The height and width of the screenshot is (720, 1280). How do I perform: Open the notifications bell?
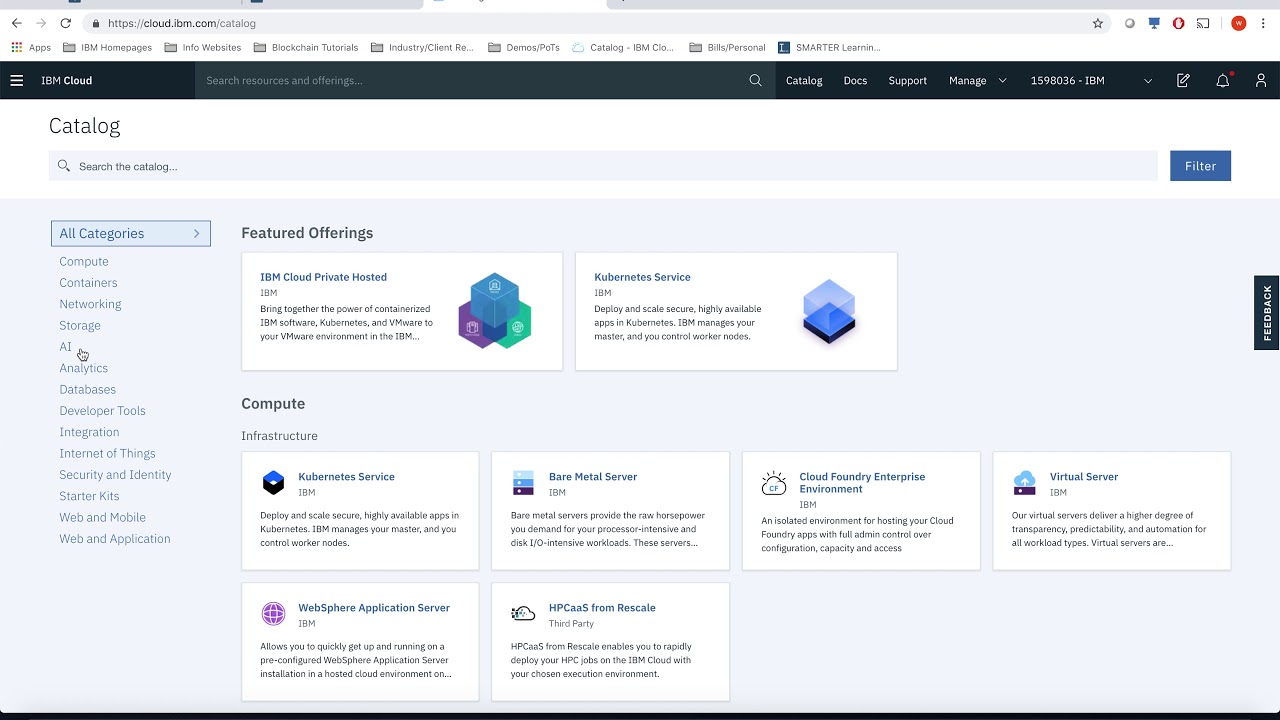1222,80
